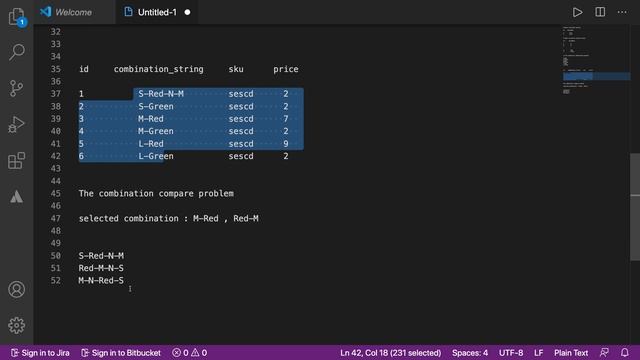640x360 pixels.
Task: Click 'M-Green' on line 40
Action: click(x=156, y=131)
